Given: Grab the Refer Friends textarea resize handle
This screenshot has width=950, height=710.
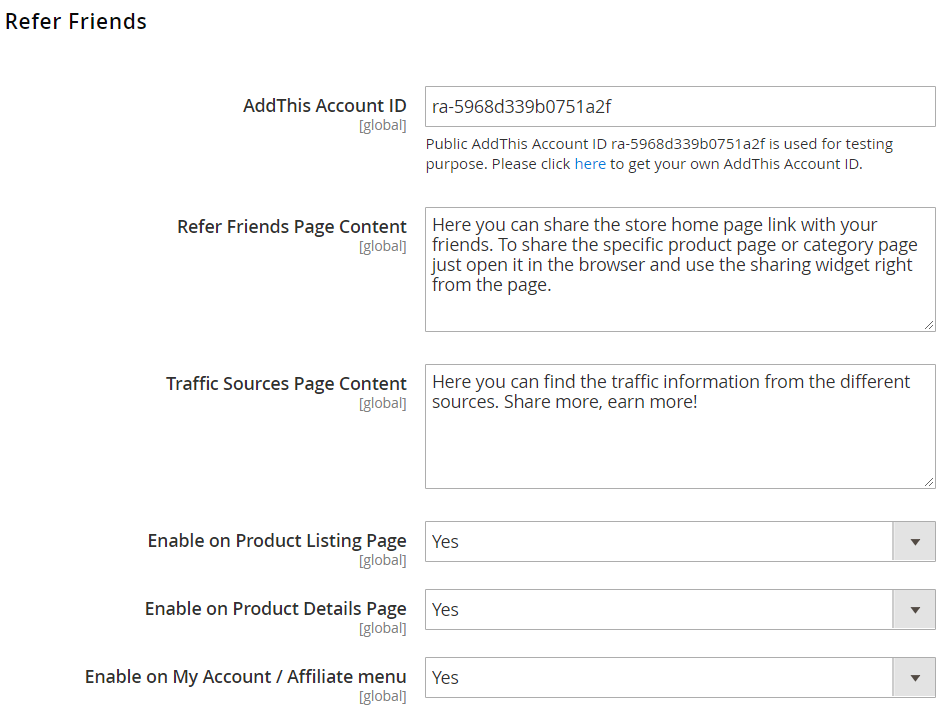Looking at the screenshot, I should coord(929,325).
